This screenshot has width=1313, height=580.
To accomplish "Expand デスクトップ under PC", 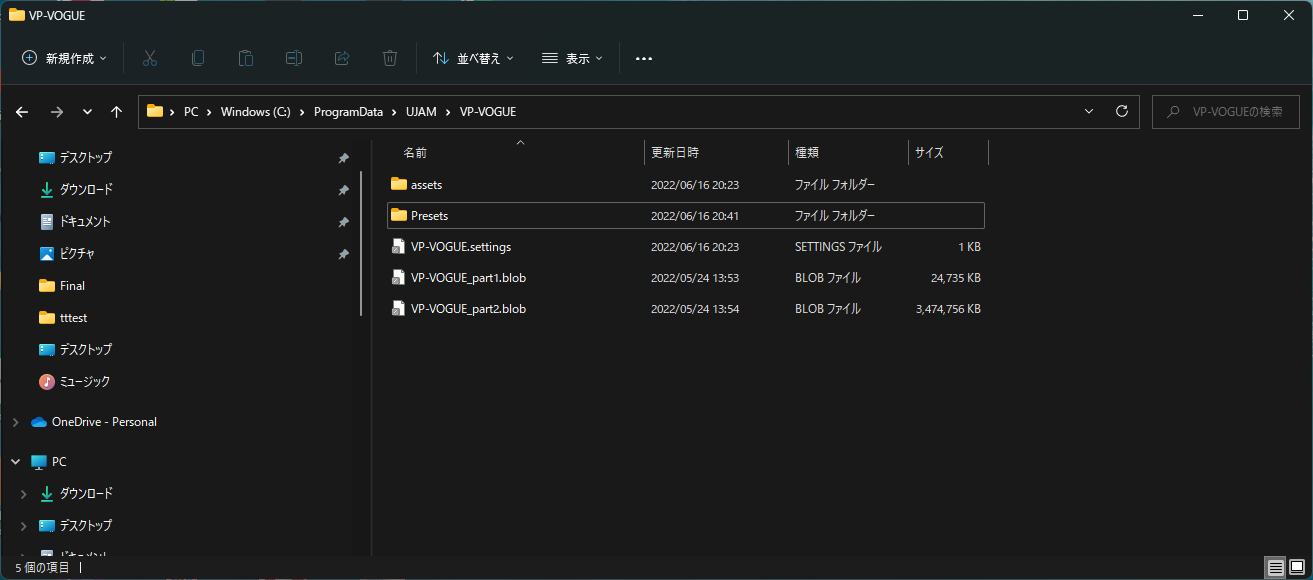I will tap(24, 526).
